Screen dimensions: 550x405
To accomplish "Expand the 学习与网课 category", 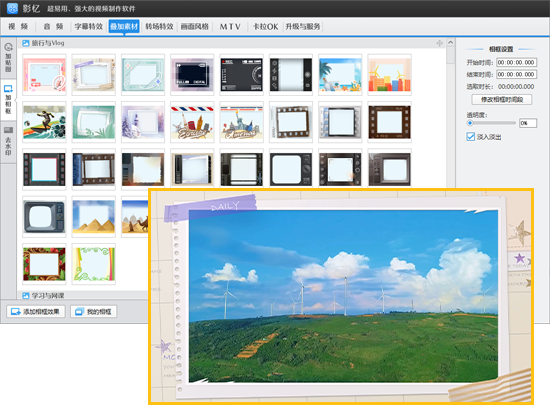I will [x=43, y=296].
